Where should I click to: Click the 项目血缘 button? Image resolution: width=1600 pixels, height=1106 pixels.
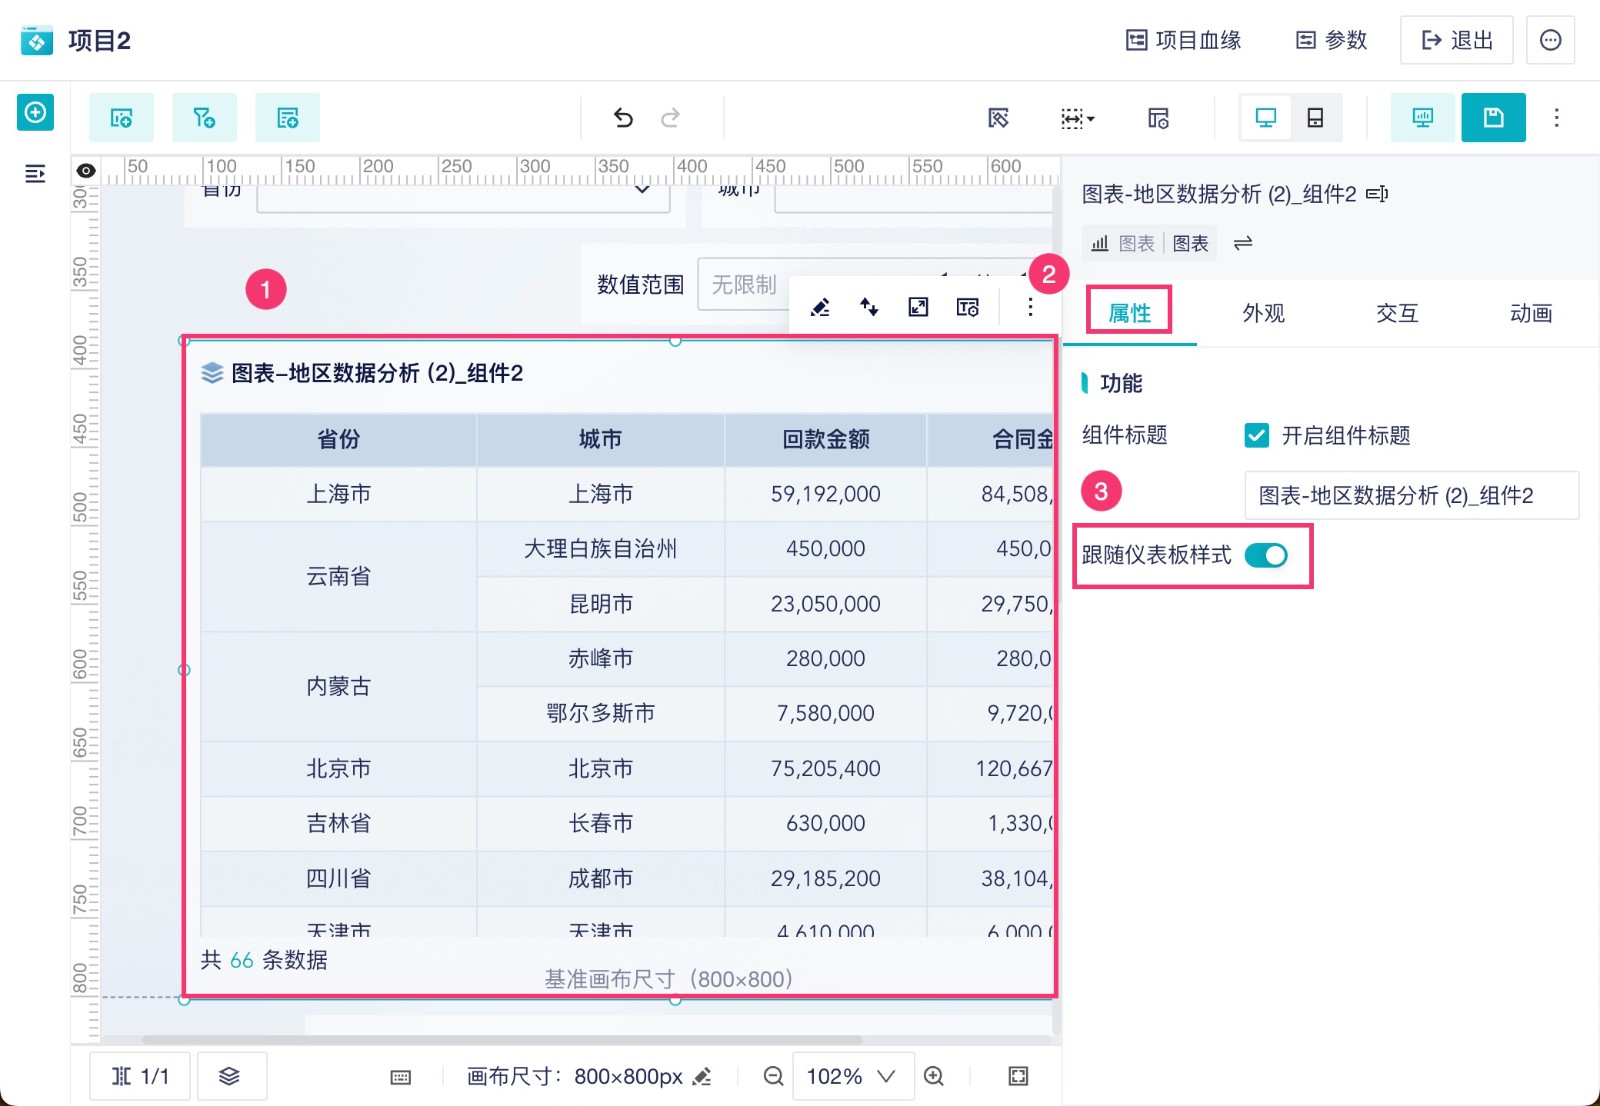pyautogui.click(x=1184, y=40)
